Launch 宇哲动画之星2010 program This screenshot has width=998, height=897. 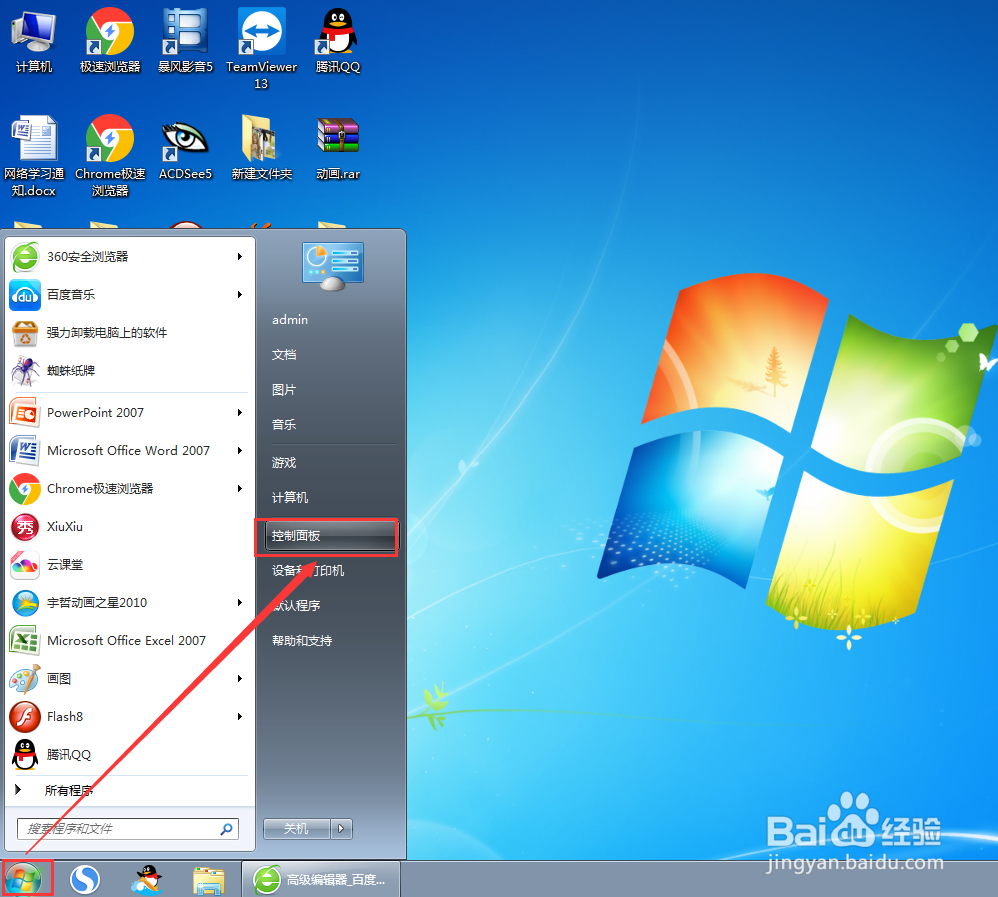click(127, 602)
